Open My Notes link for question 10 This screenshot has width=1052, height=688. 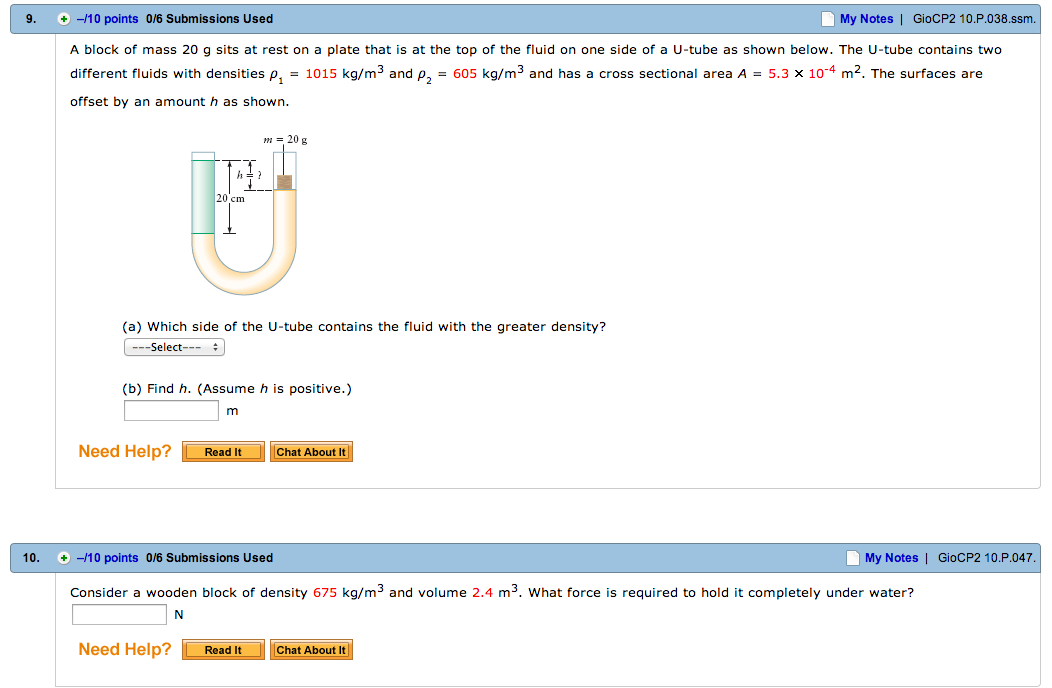tap(891, 558)
